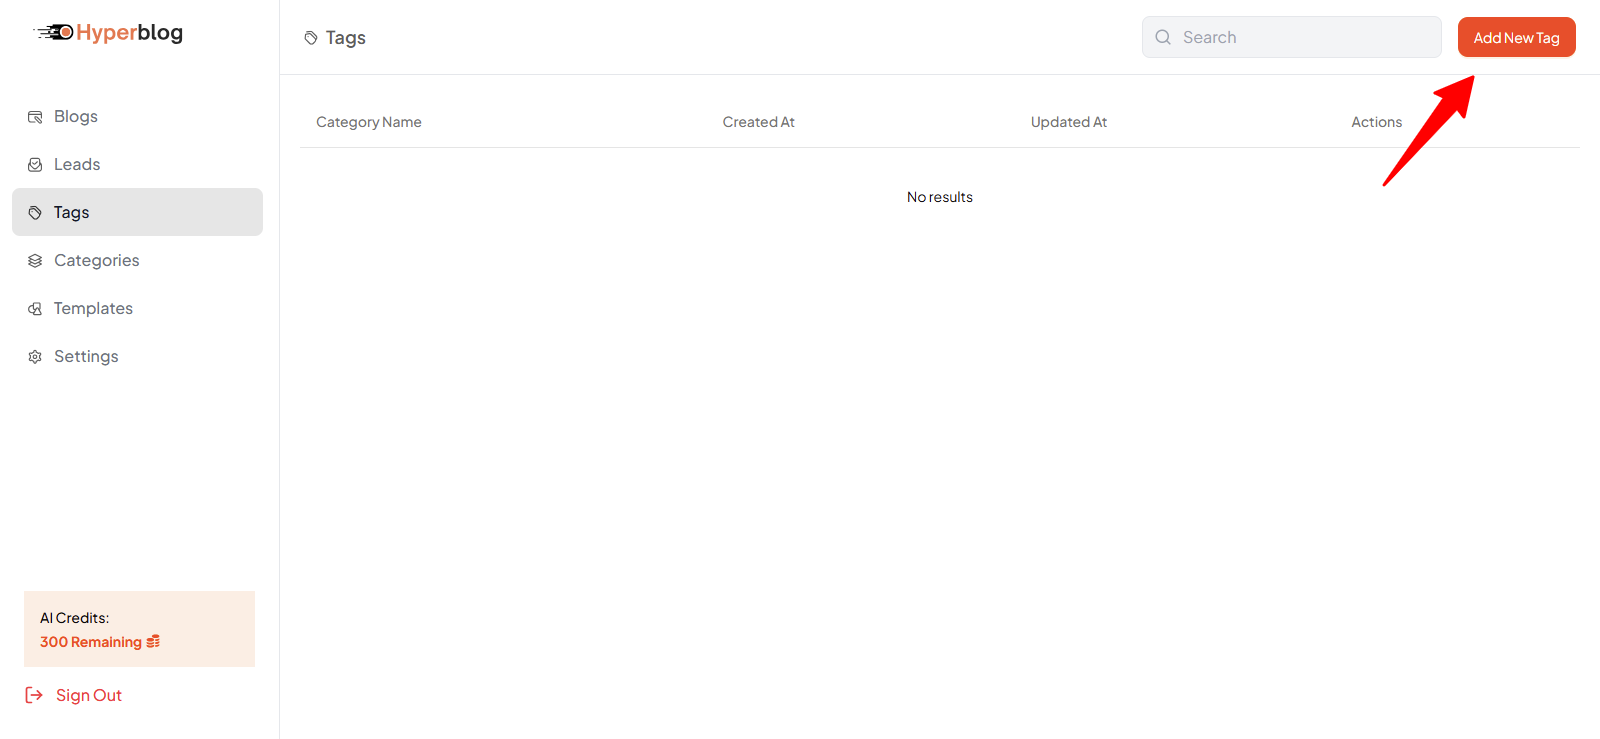Click the AI Credits label

75,618
